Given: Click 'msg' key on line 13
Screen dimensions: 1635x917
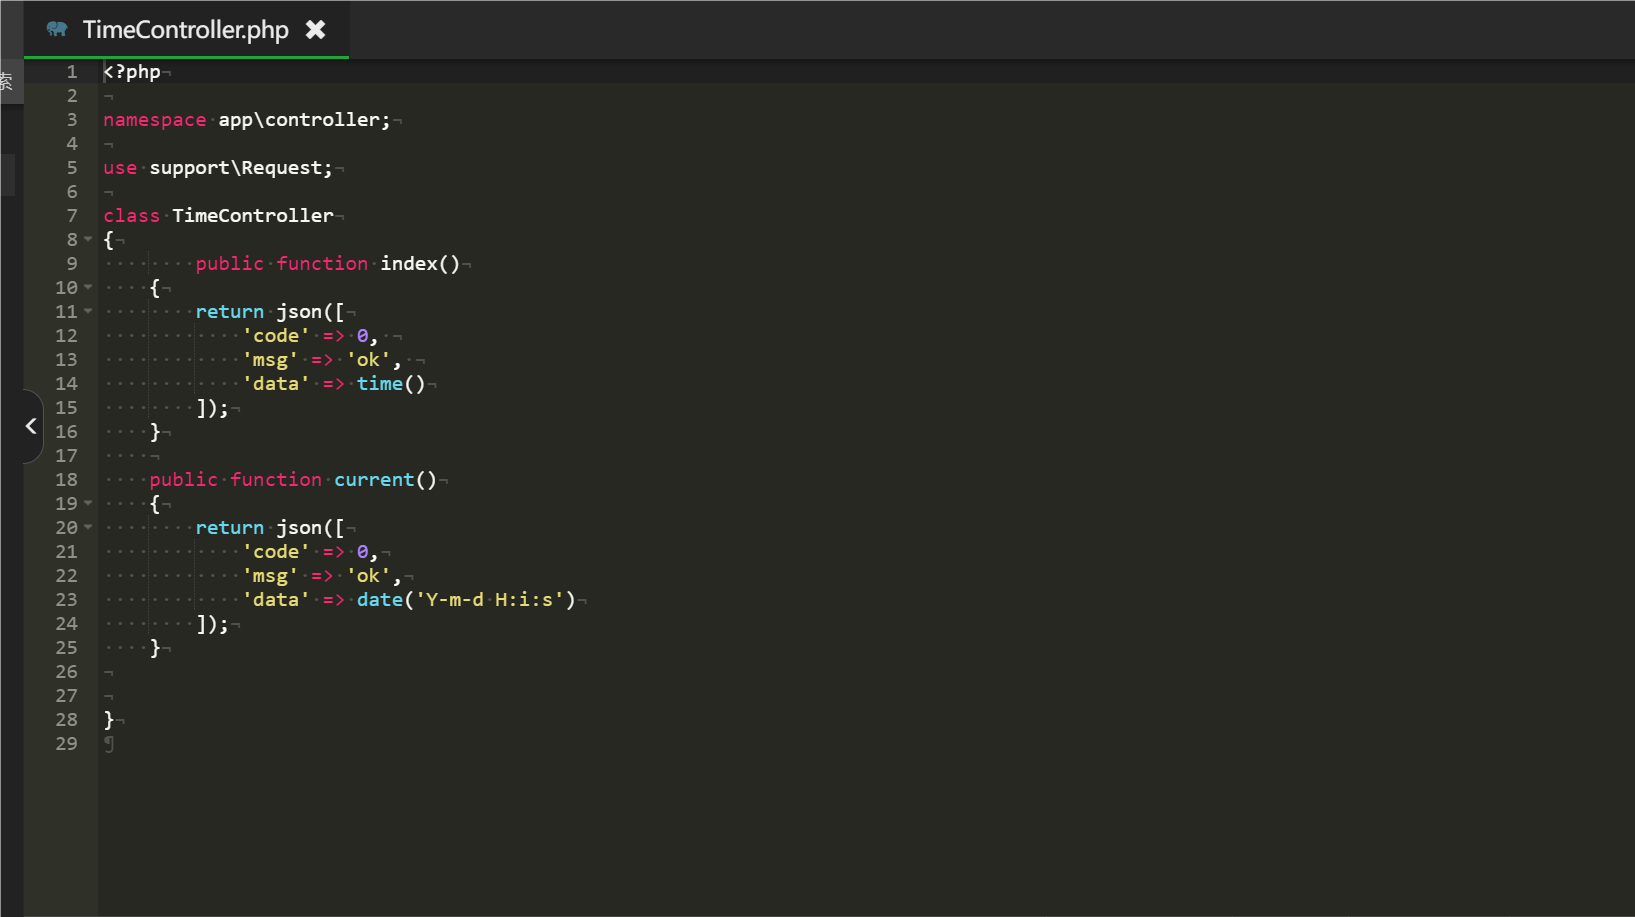Looking at the screenshot, I should [x=270, y=360].
